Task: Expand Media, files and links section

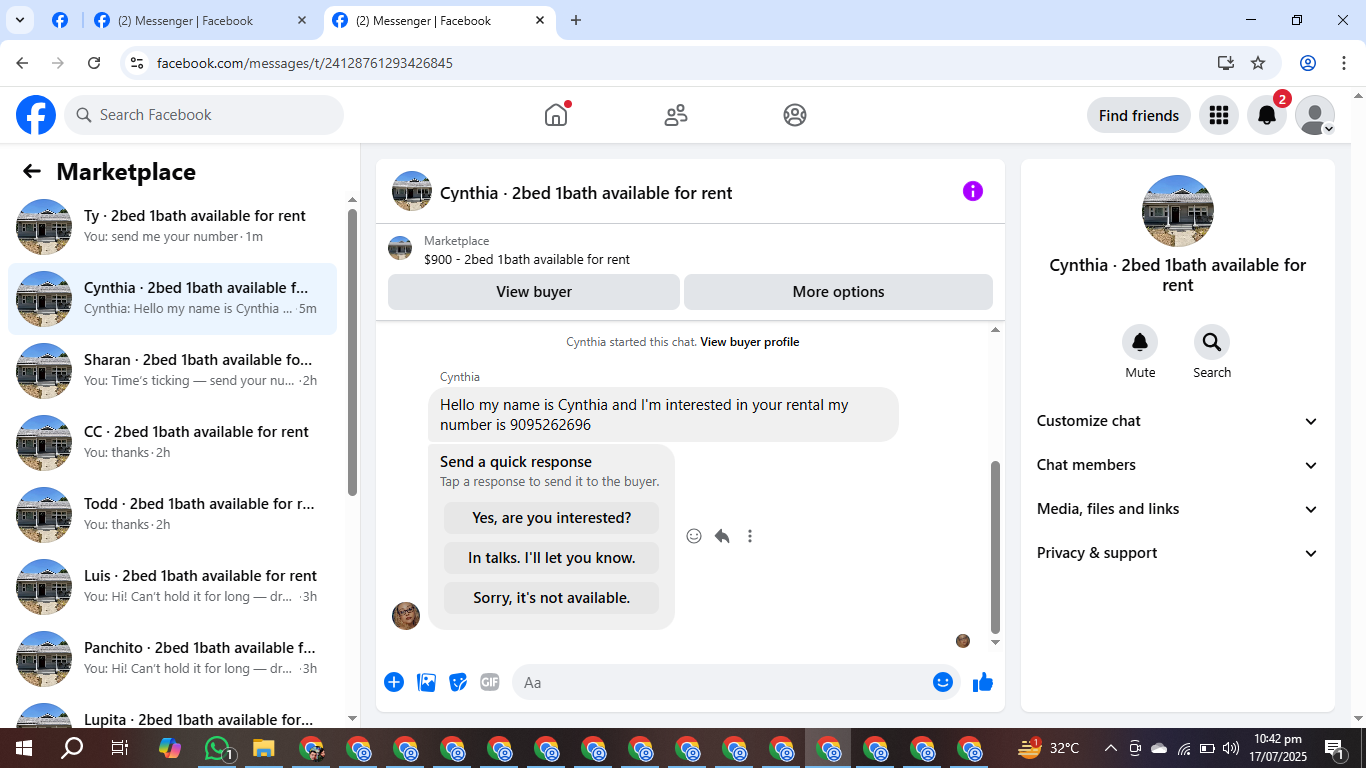Action: click(x=1178, y=509)
